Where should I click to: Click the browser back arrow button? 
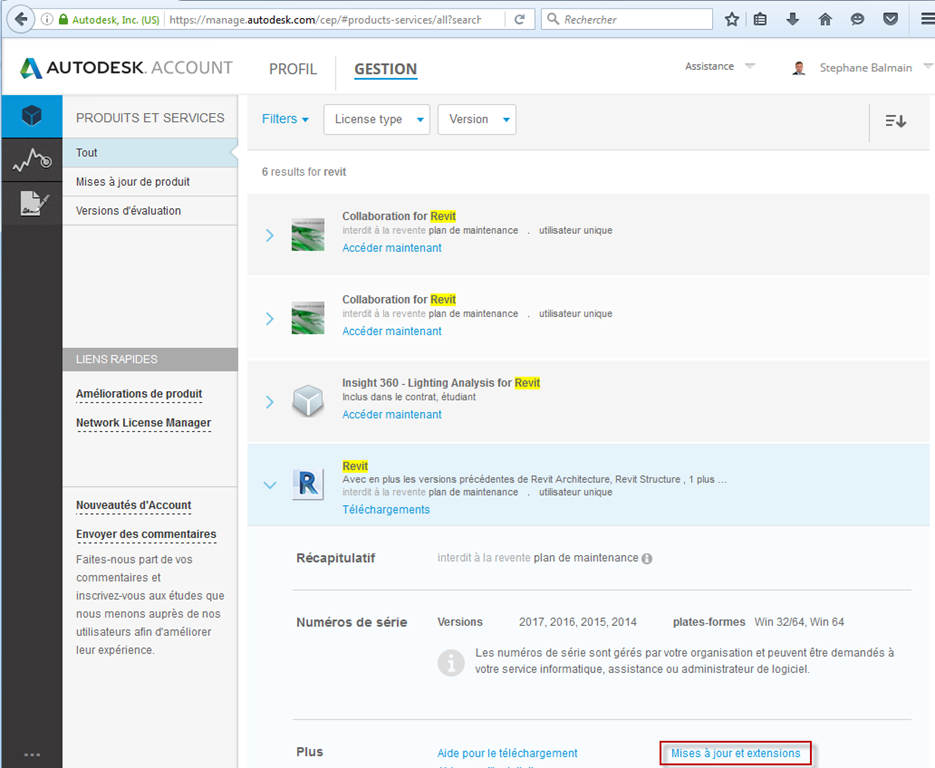coord(22,19)
